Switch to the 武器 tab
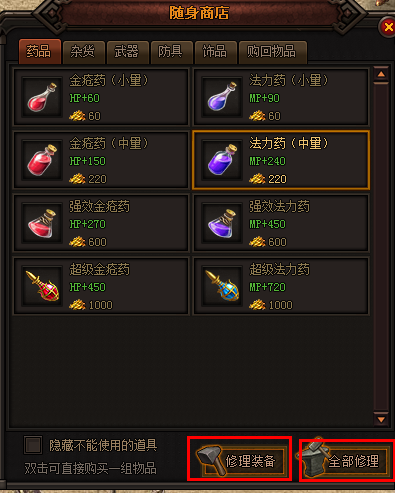Screen dimensions: 395x493 pyautogui.click(x=127, y=52)
